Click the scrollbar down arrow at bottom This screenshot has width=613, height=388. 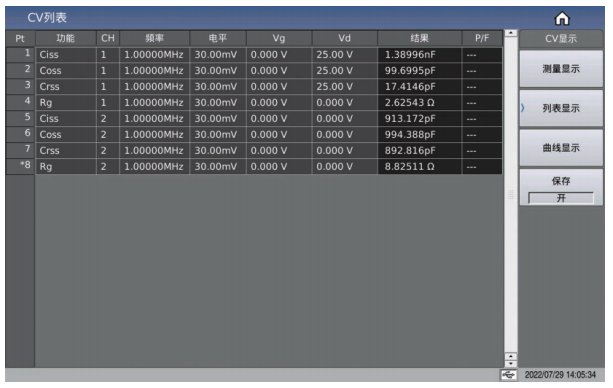click(x=511, y=363)
